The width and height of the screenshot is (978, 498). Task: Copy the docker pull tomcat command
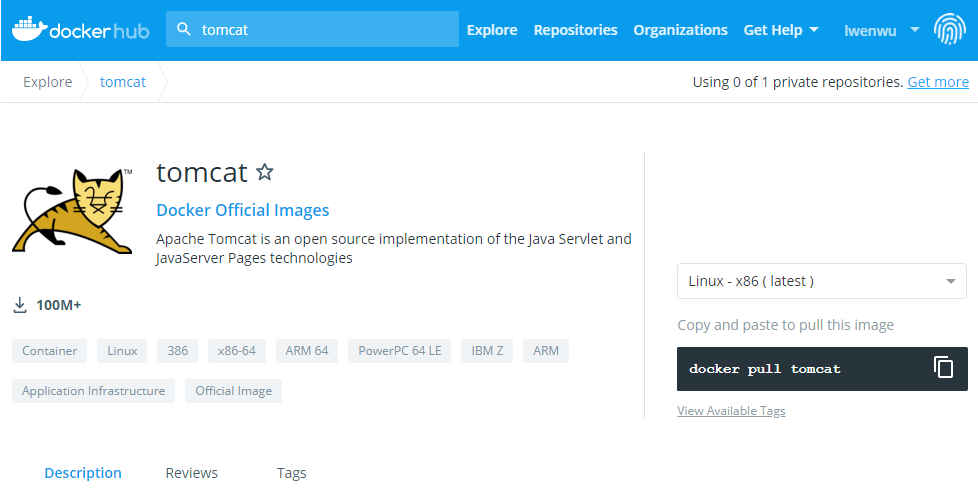point(943,368)
